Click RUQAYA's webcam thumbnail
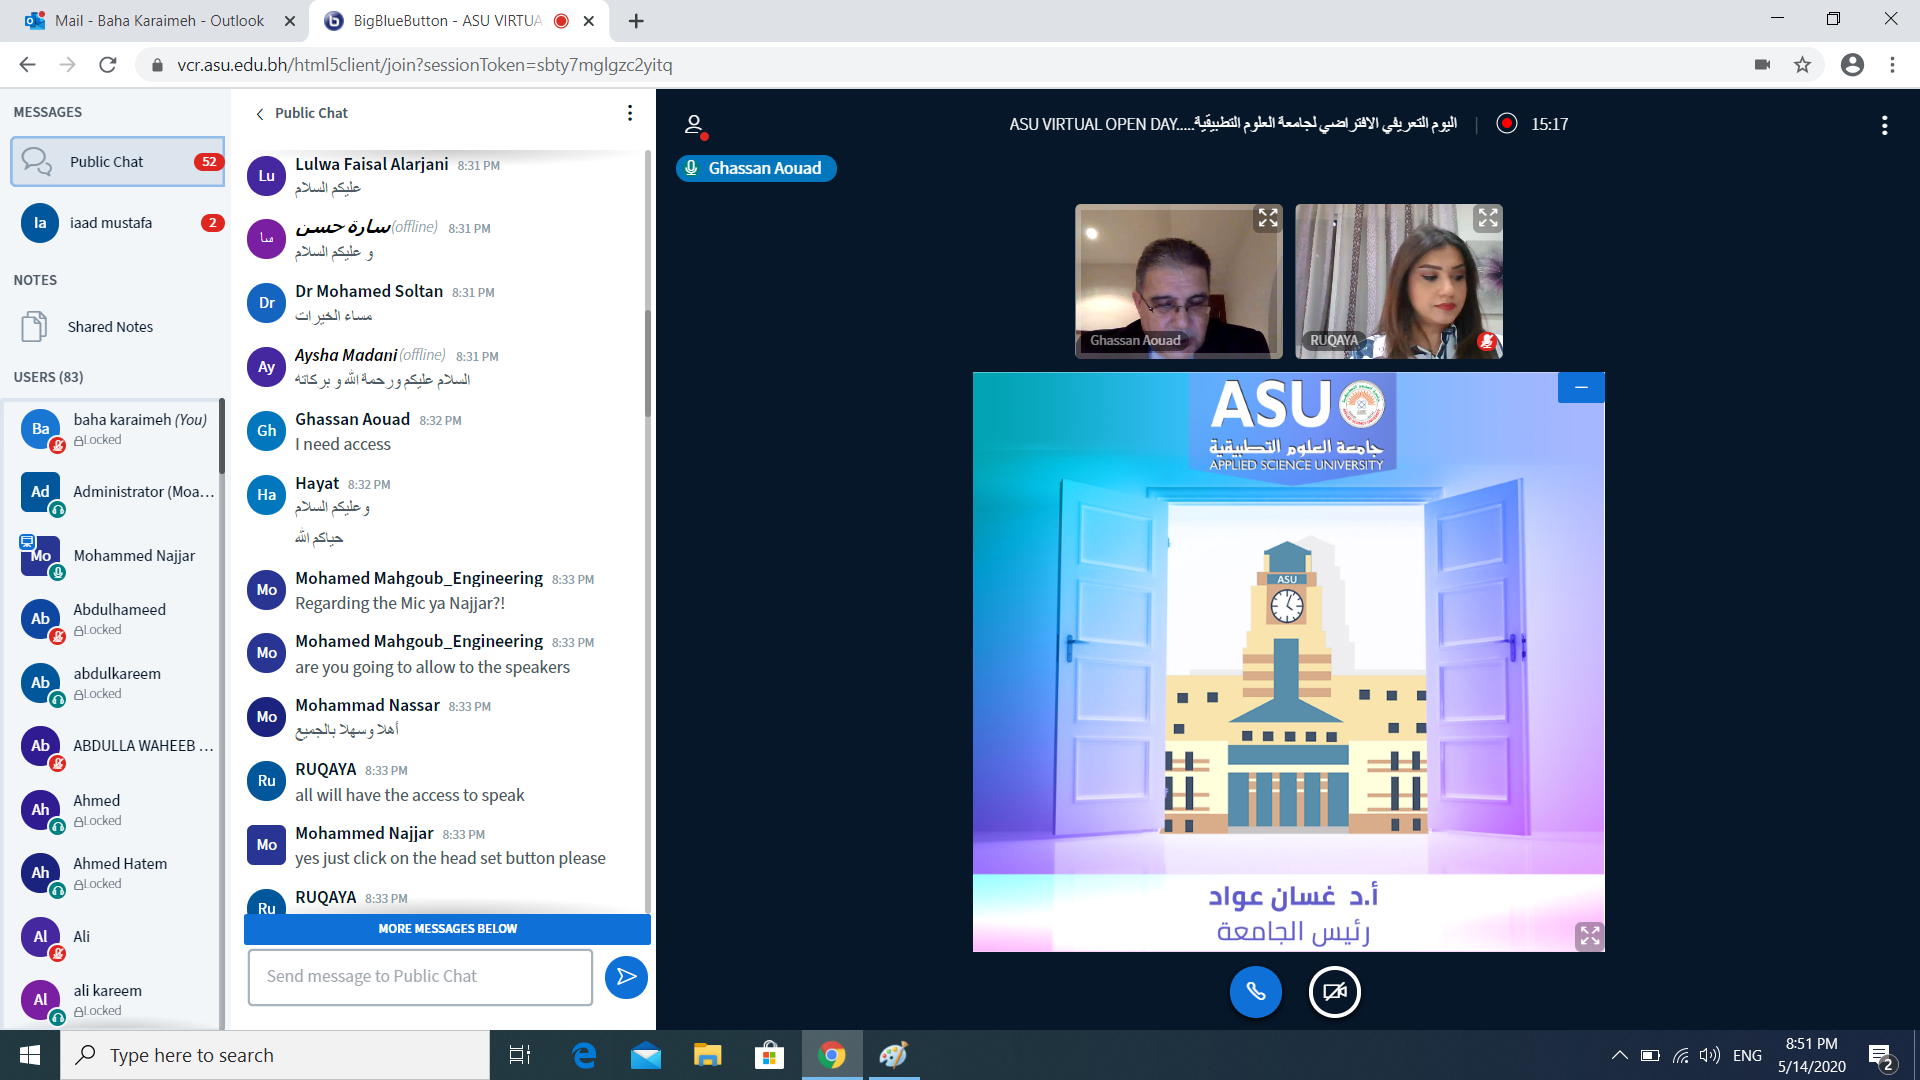This screenshot has width=1920, height=1080. (1398, 281)
